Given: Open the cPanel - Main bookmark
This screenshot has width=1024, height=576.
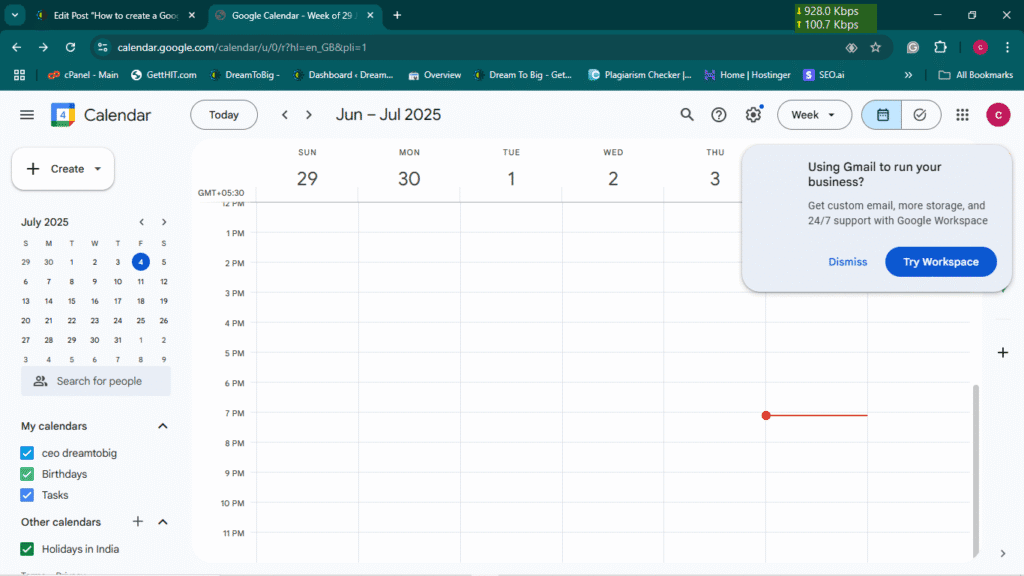Looking at the screenshot, I should coord(84,75).
